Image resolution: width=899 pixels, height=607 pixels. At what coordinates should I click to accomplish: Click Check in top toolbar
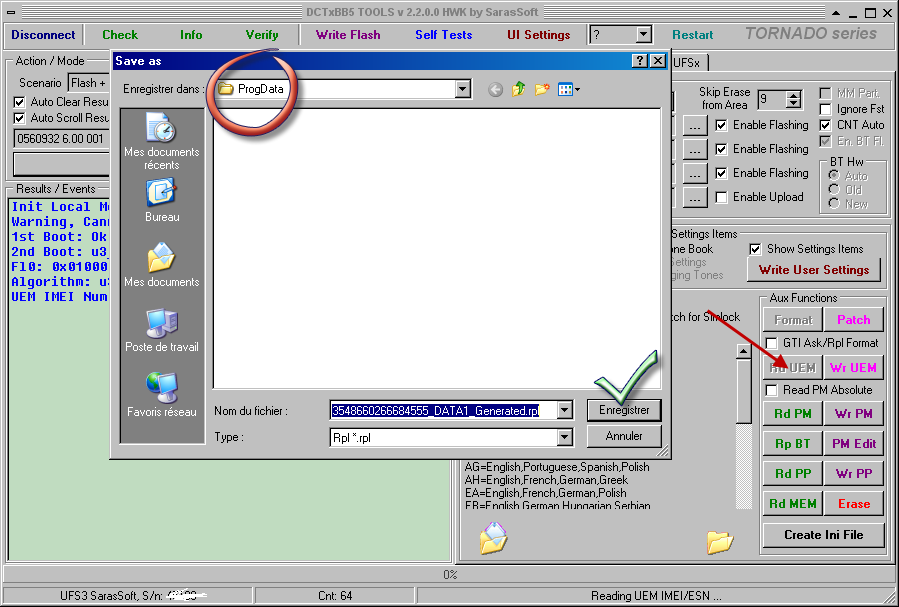(x=120, y=35)
